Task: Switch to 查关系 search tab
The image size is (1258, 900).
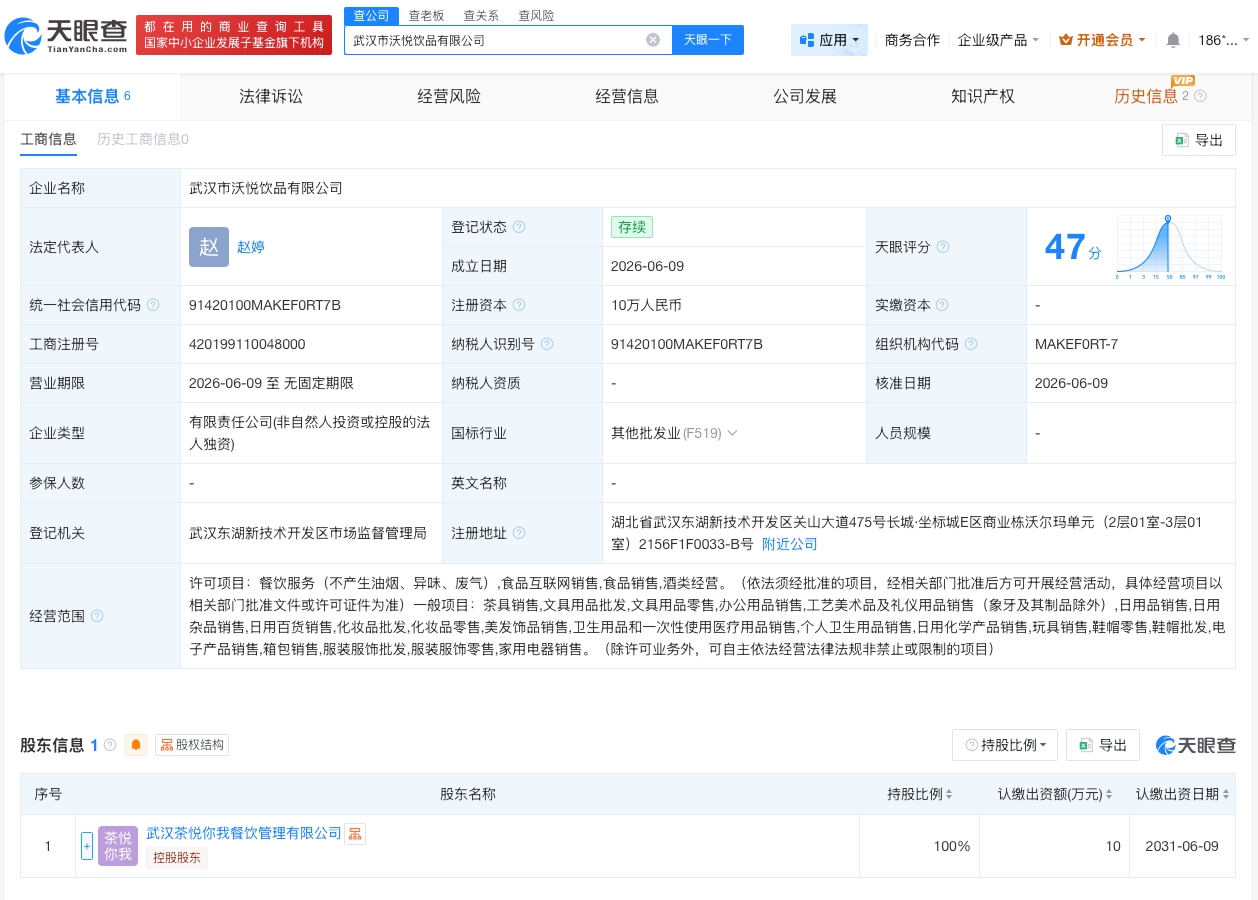Action: tap(481, 15)
